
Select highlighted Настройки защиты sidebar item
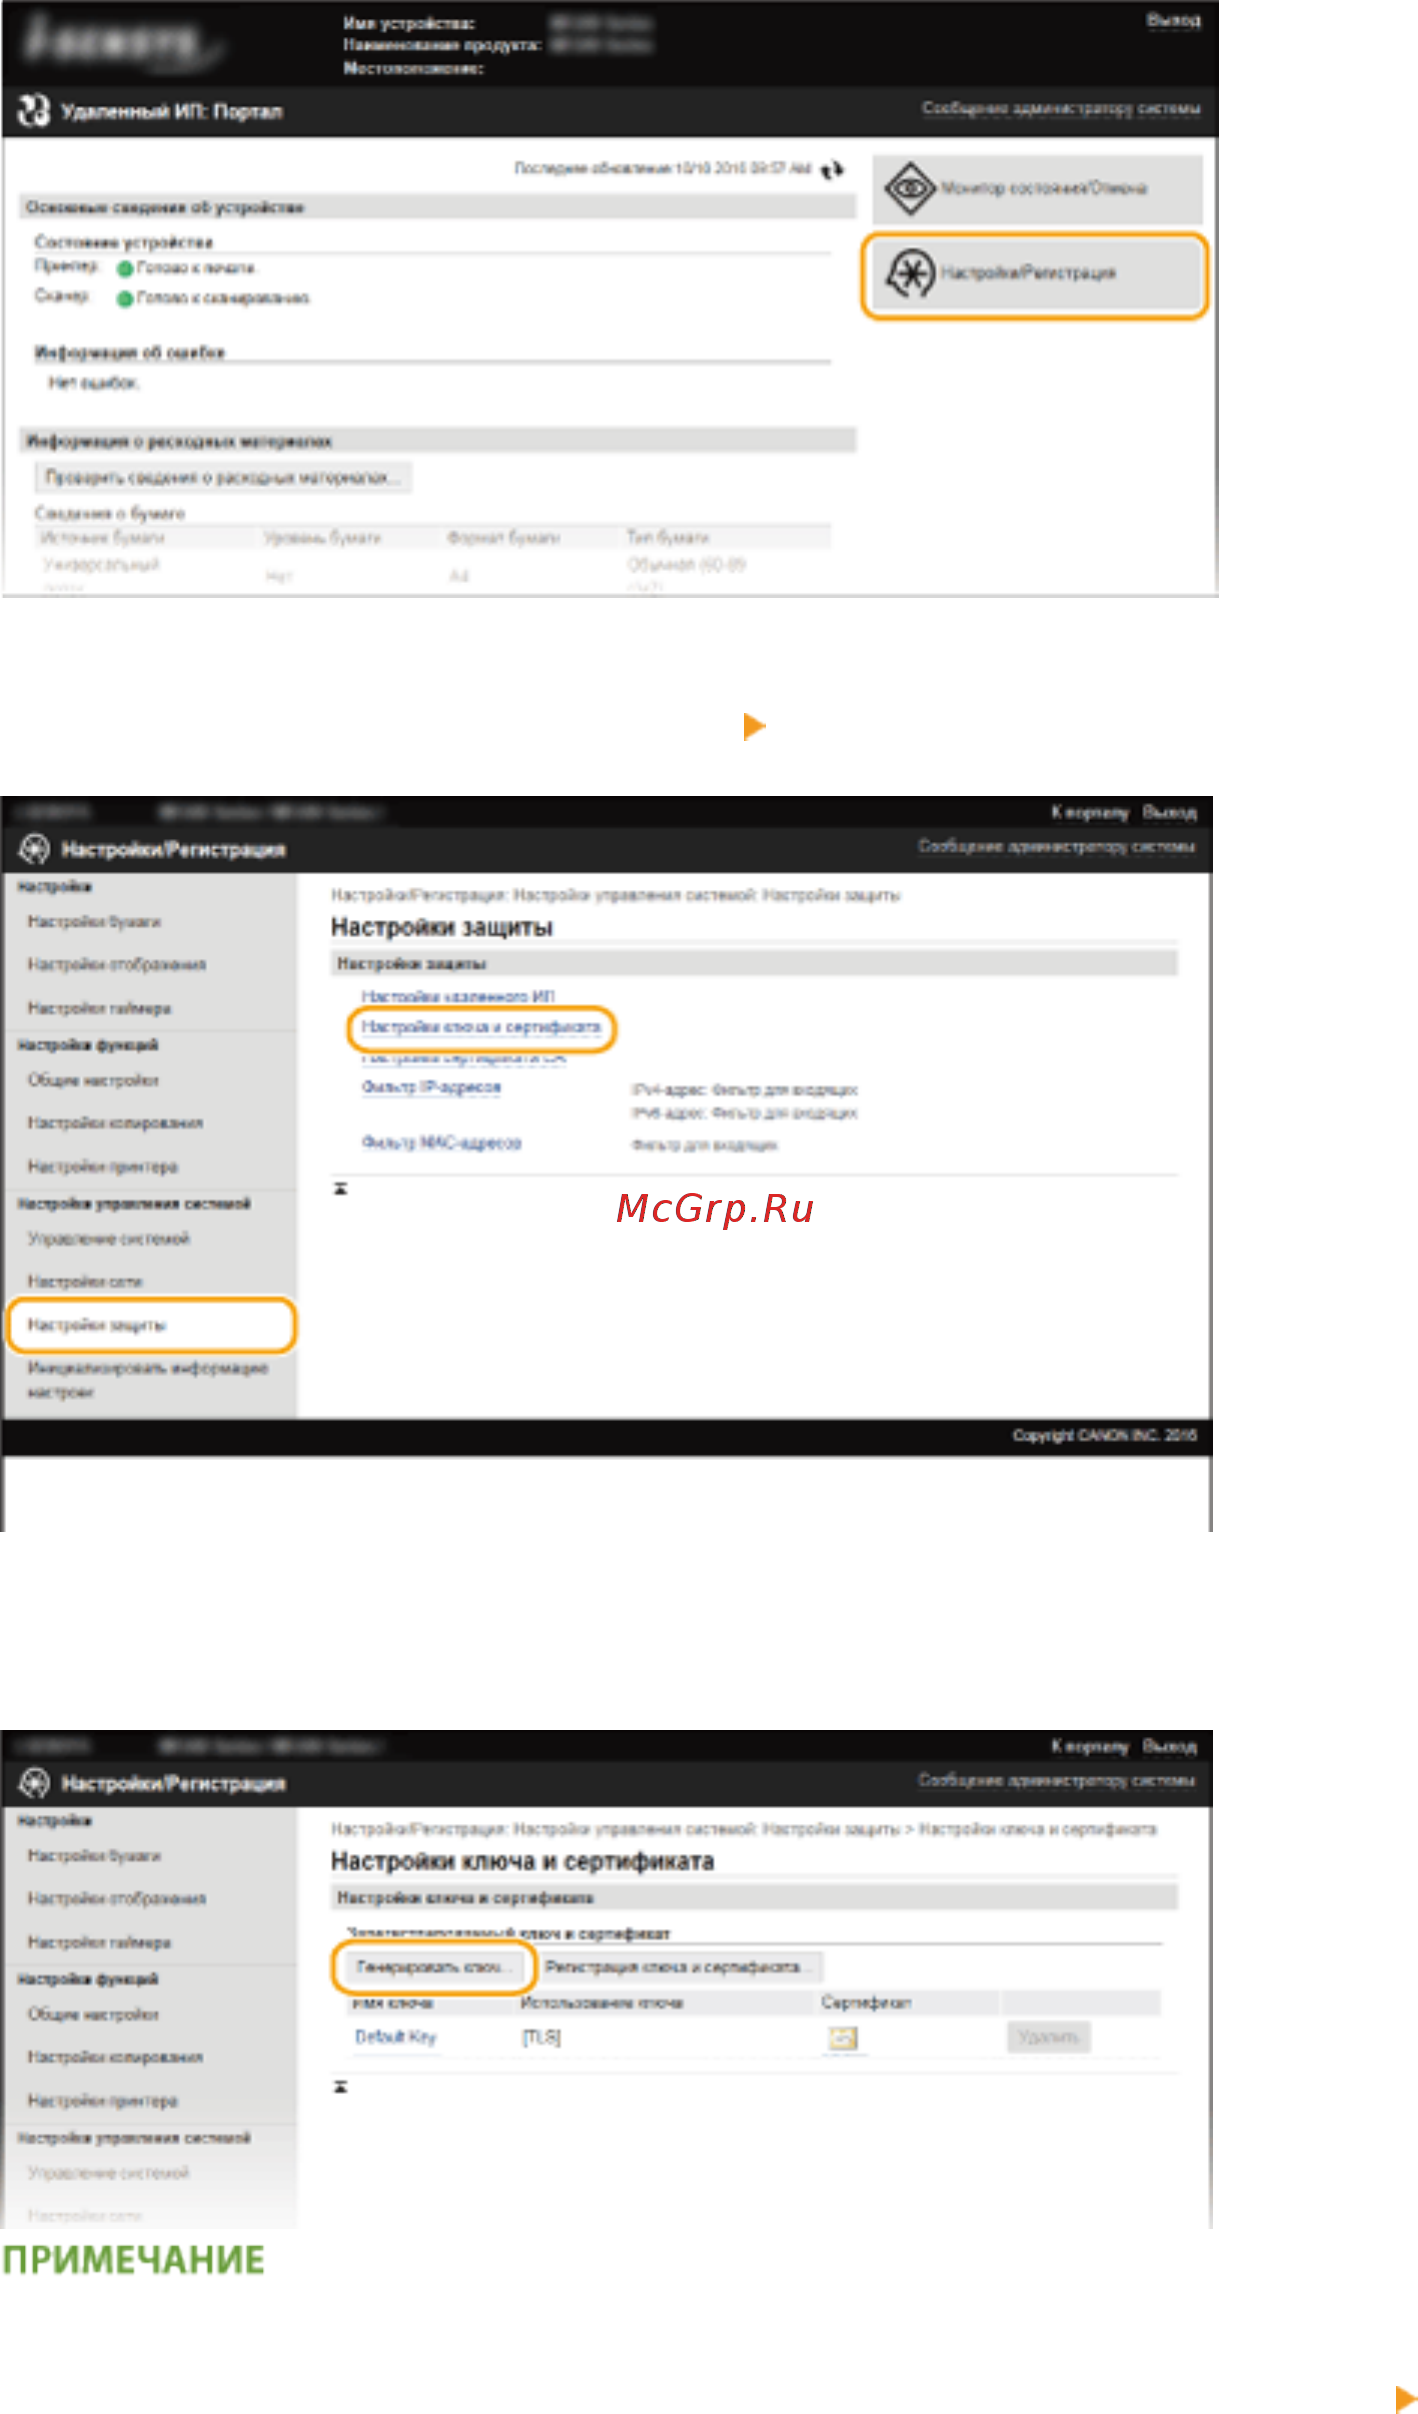[x=150, y=1324]
